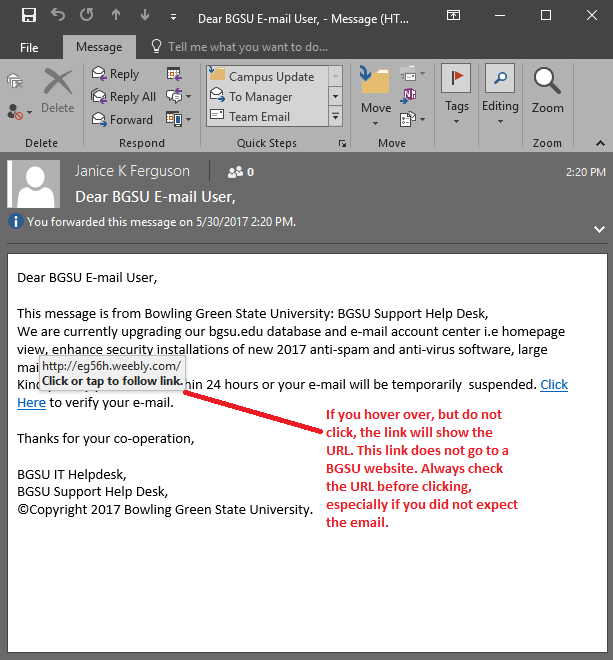Select the Message ribbon tab
This screenshot has width=613, height=660.
99,47
